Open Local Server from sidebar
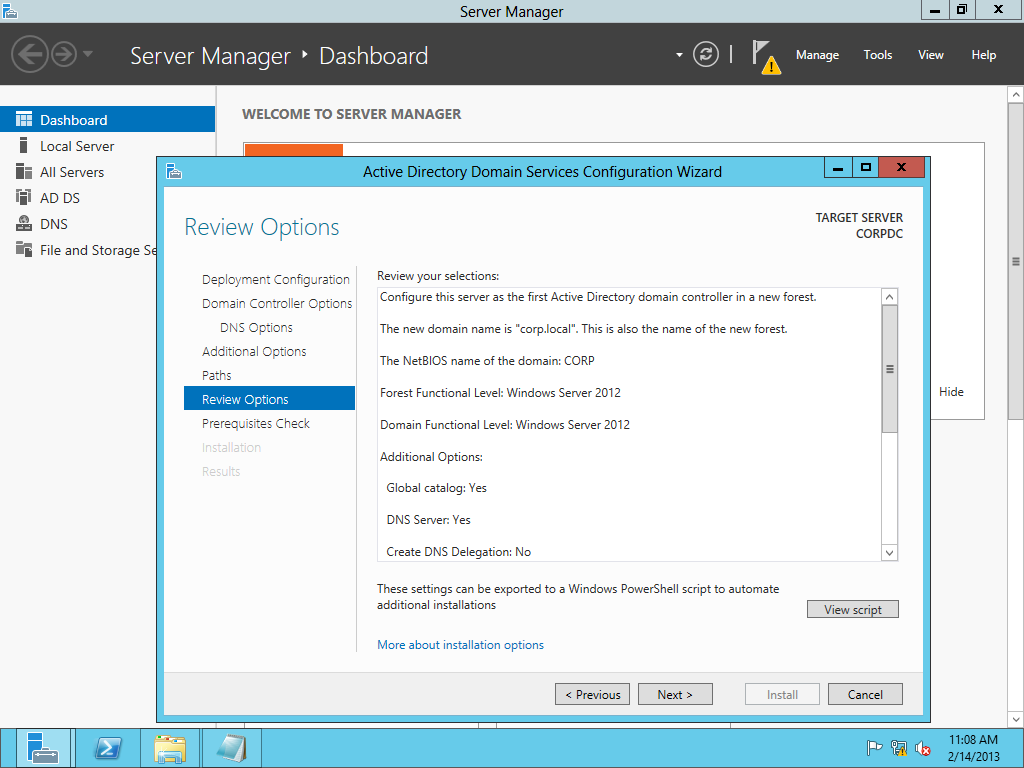This screenshot has width=1024, height=768. (x=77, y=146)
